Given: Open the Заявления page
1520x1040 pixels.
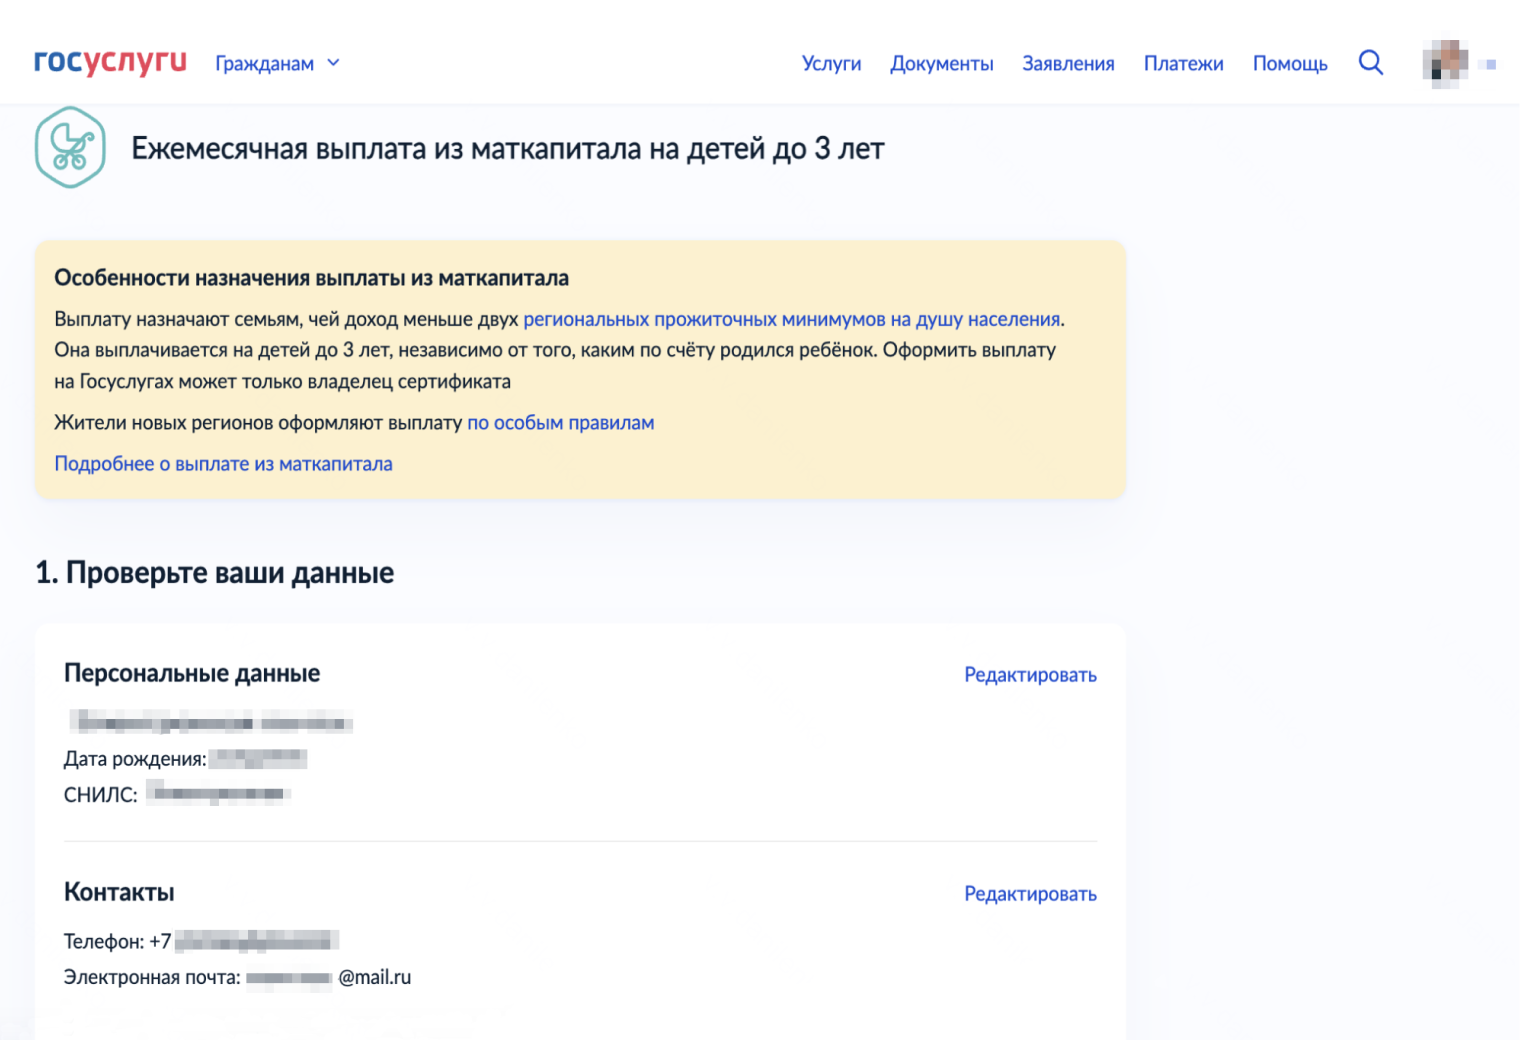Looking at the screenshot, I should (x=1068, y=63).
